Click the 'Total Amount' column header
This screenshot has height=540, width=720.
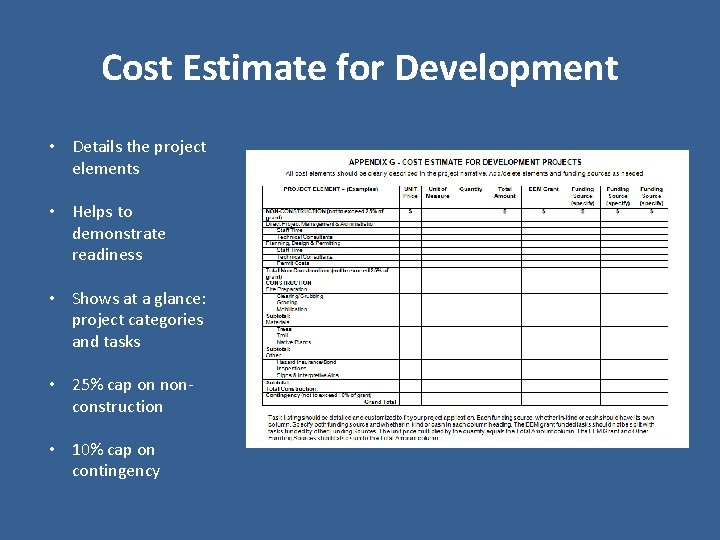coord(505,192)
